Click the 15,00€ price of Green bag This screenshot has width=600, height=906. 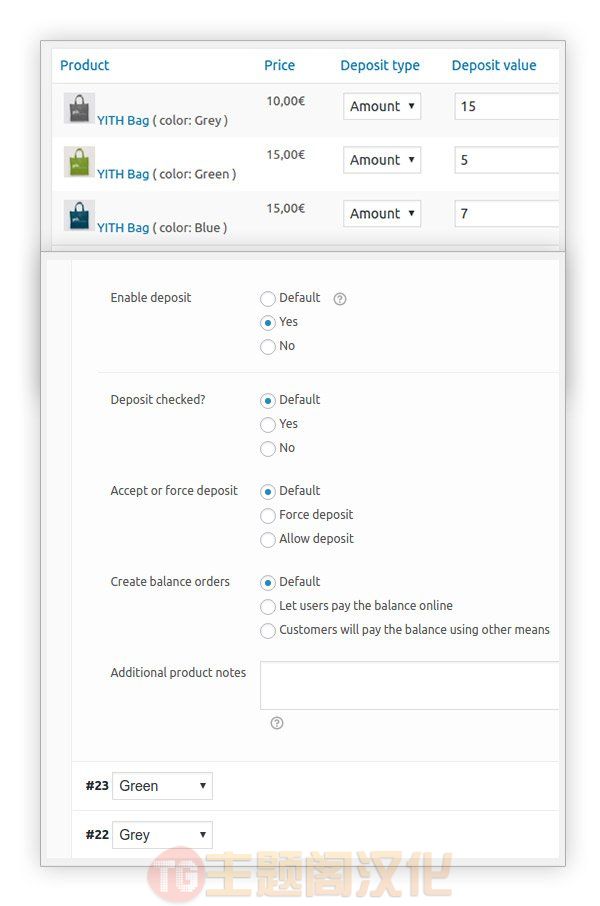[x=286, y=155]
